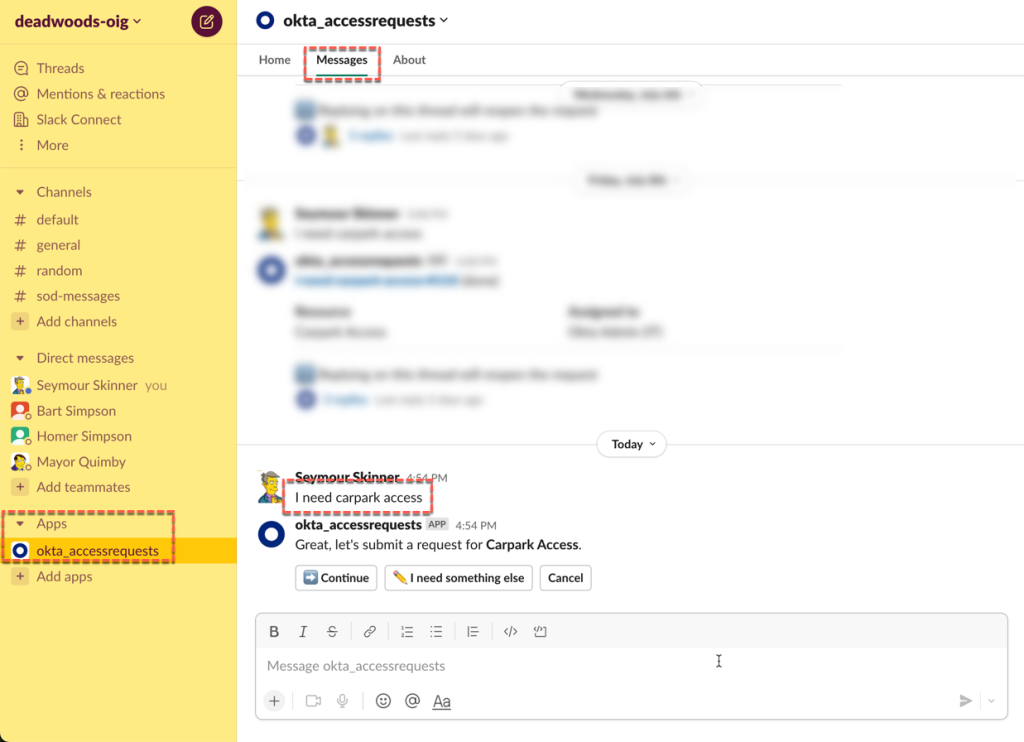
Task: Open the Today date dropdown
Action: (632, 444)
